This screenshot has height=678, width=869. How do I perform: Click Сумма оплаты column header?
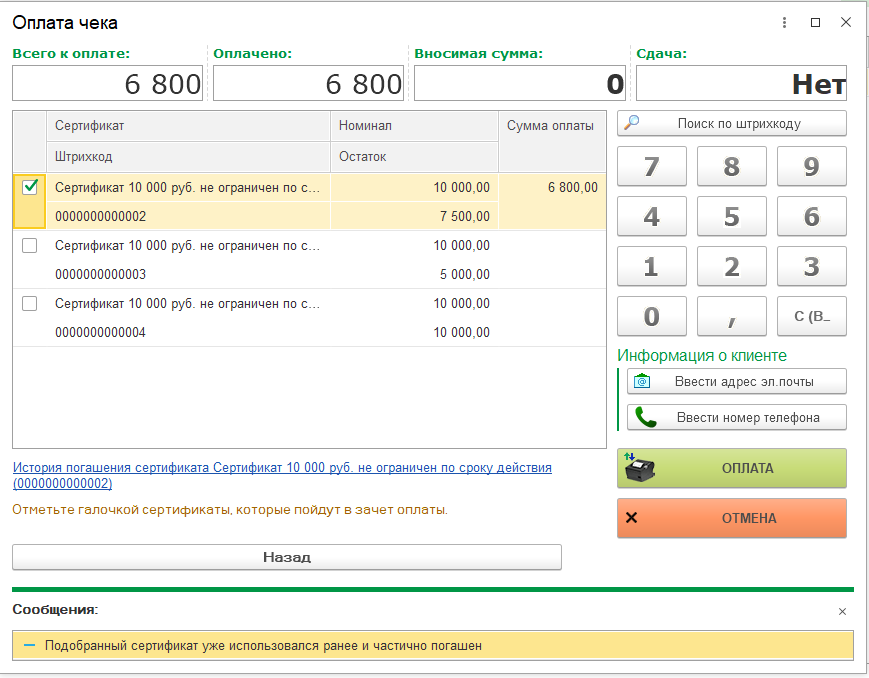pos(552,141)
